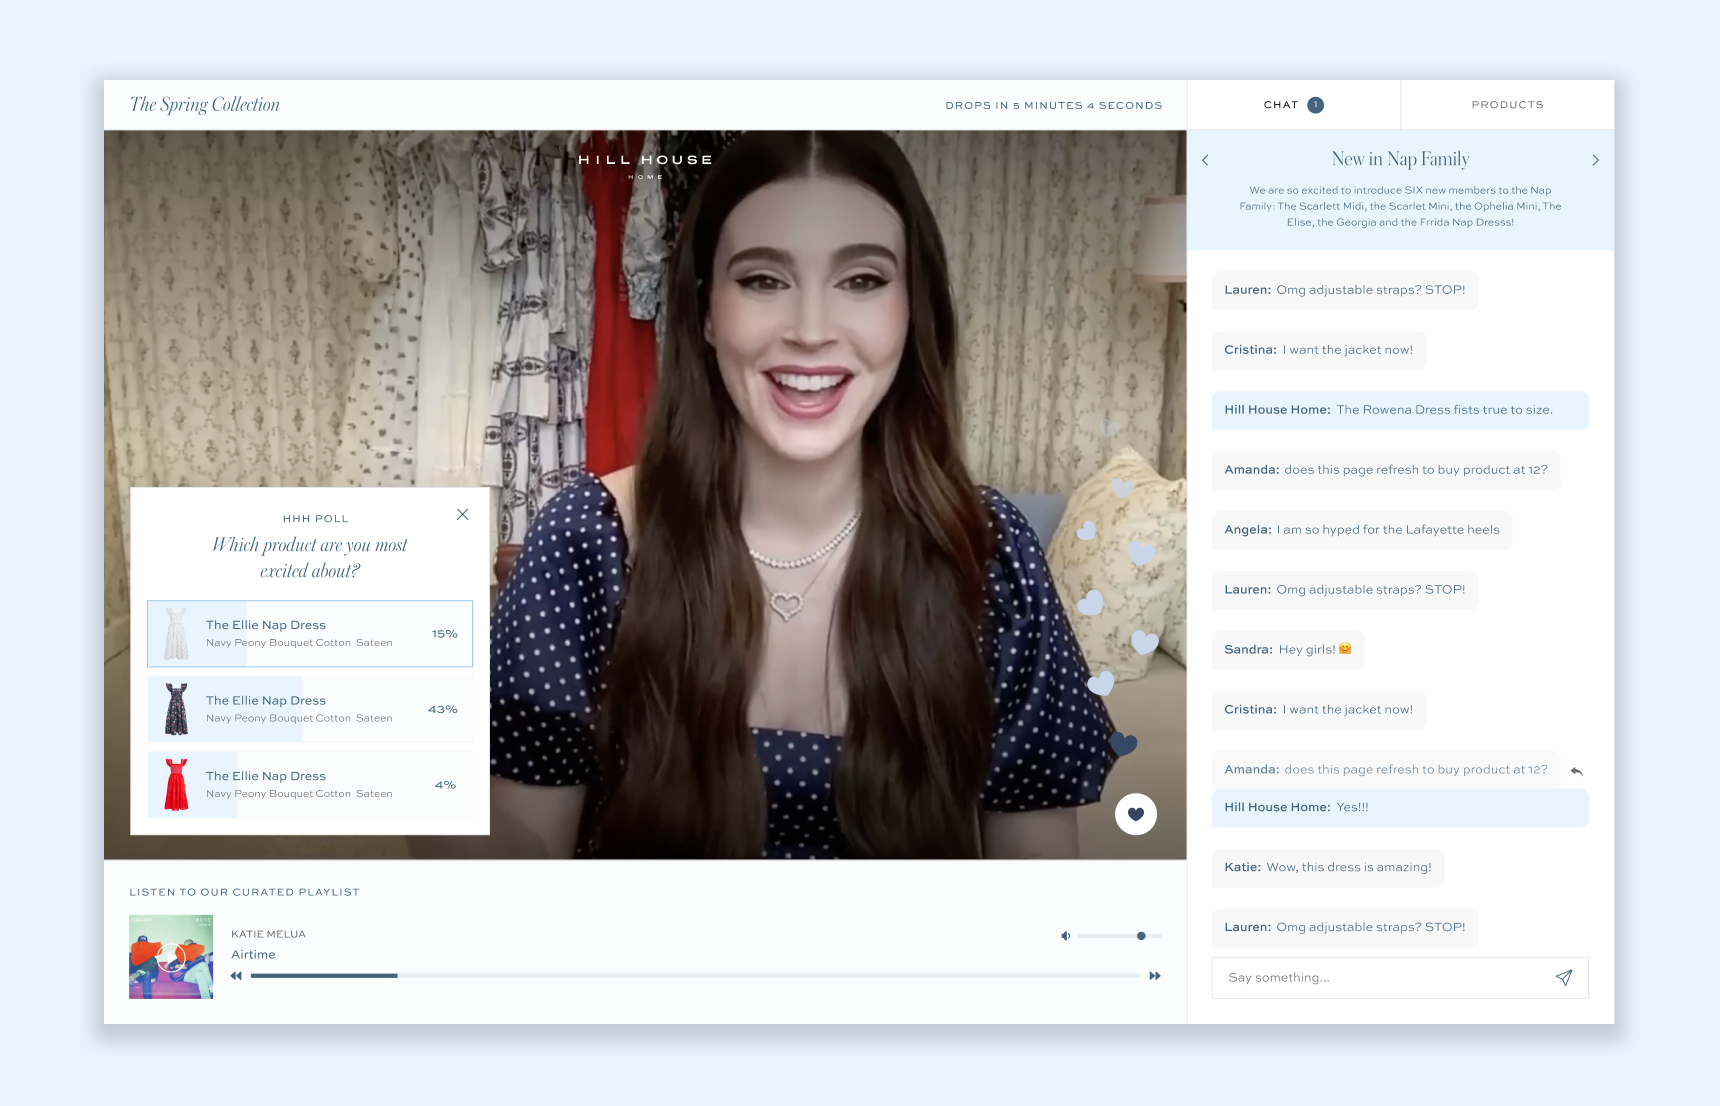The height and width of the screenshot is (1106, 1720).
Task: Play the Katie Melua album art thumbnail
Action: [x=171, y=957]
